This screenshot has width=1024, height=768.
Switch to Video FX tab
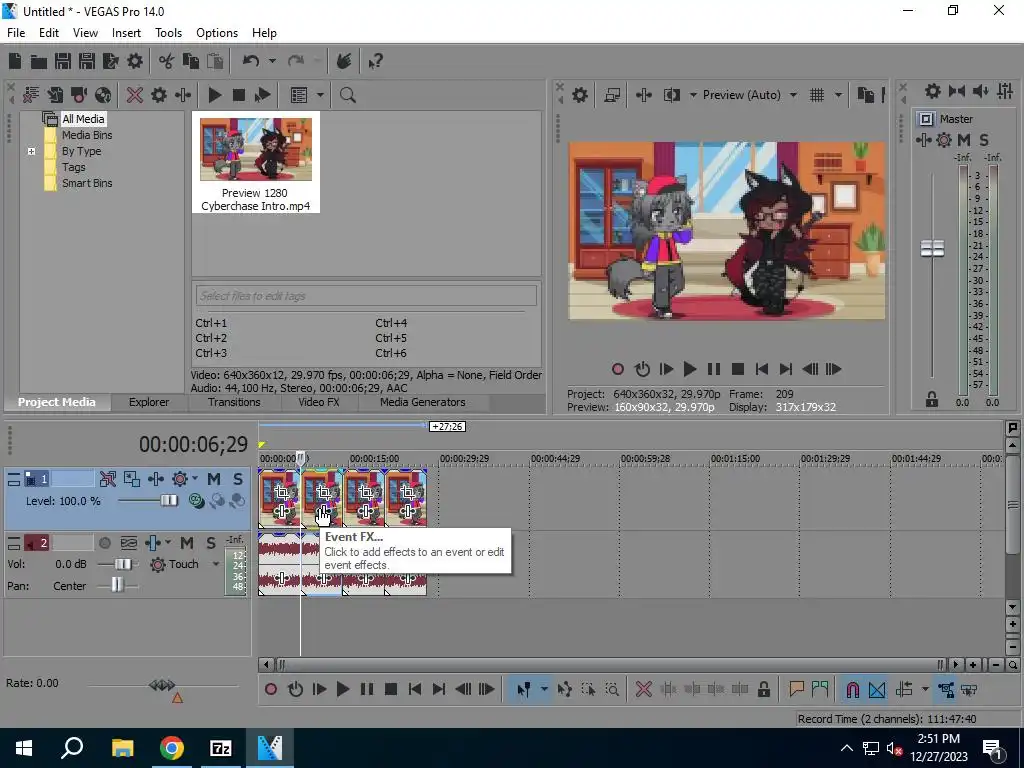319,402
